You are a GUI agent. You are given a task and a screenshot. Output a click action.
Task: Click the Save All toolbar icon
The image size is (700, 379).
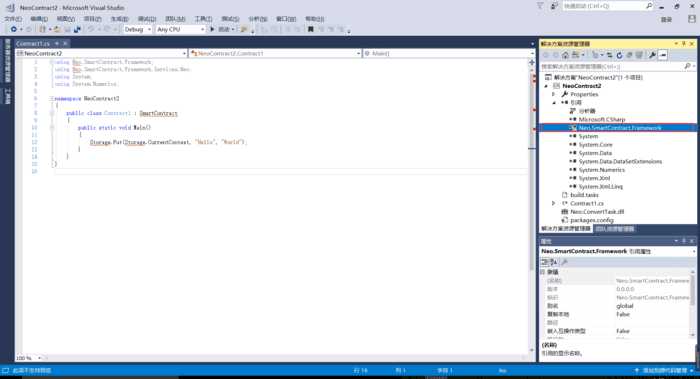click(x=77, y=29)
